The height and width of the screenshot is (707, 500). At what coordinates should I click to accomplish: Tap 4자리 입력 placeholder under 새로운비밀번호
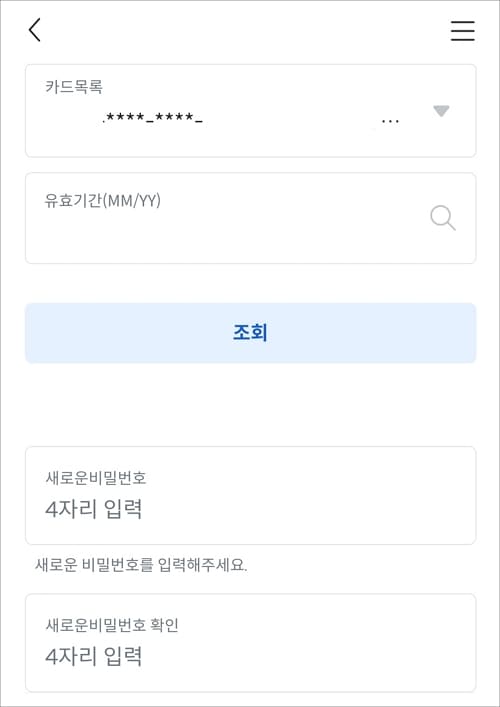click(x=94, y=509)
